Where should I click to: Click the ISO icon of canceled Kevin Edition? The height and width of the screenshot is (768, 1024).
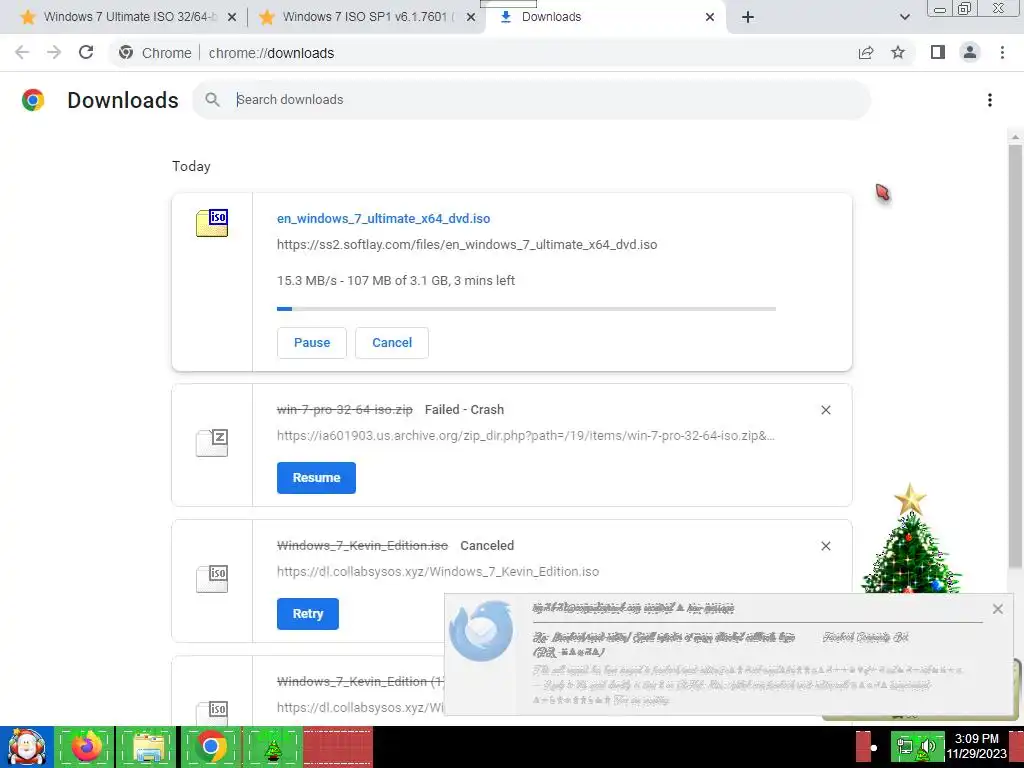[212, 579]
